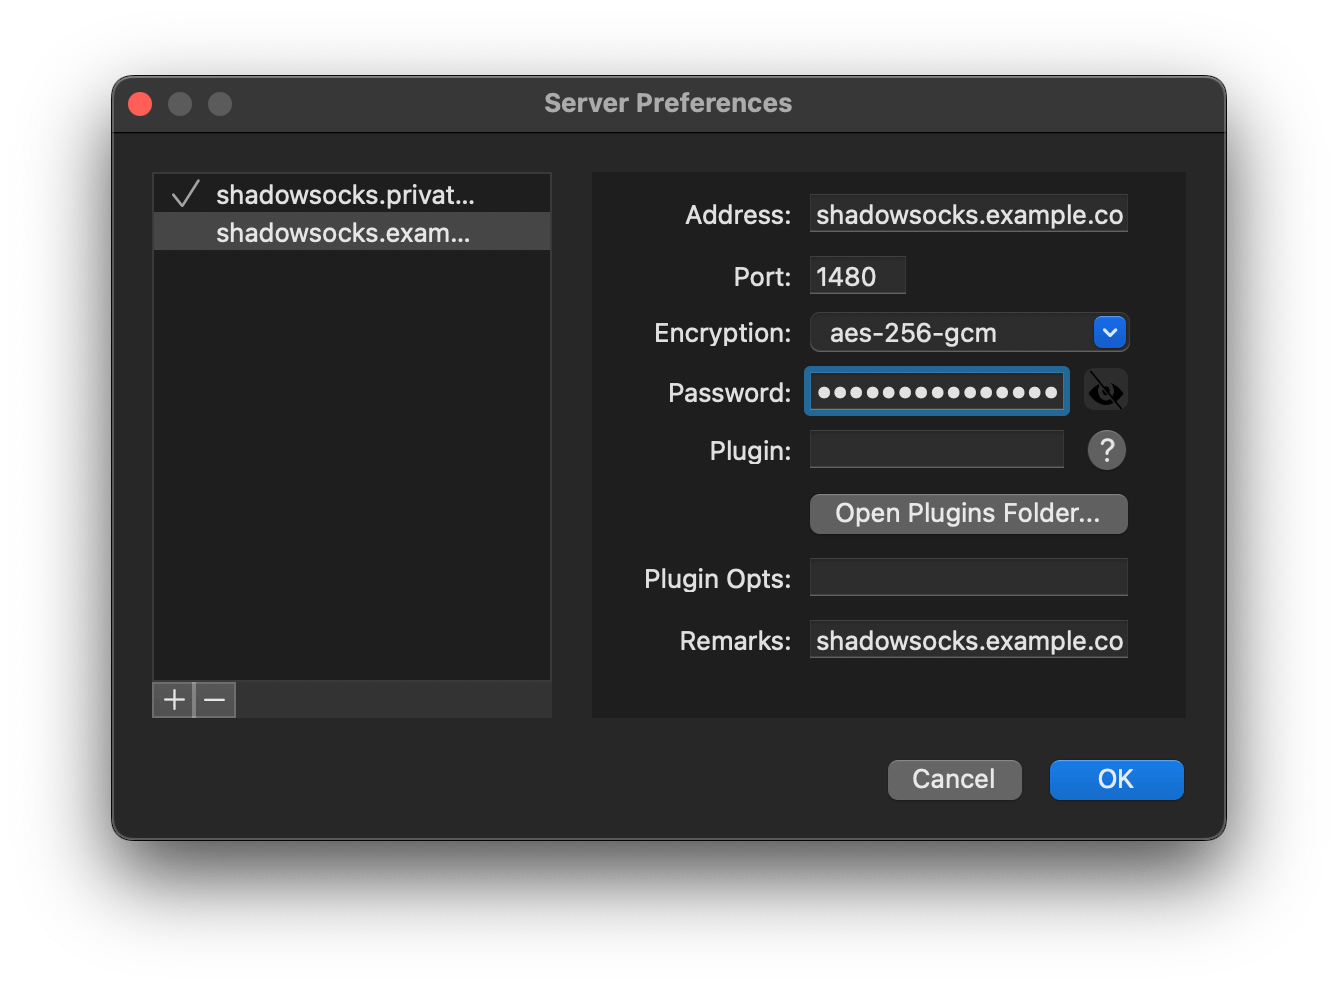The width and height of the screenshot is (1338, 988).
Task: Focus the Remarks text field
Action: point(968,640)
